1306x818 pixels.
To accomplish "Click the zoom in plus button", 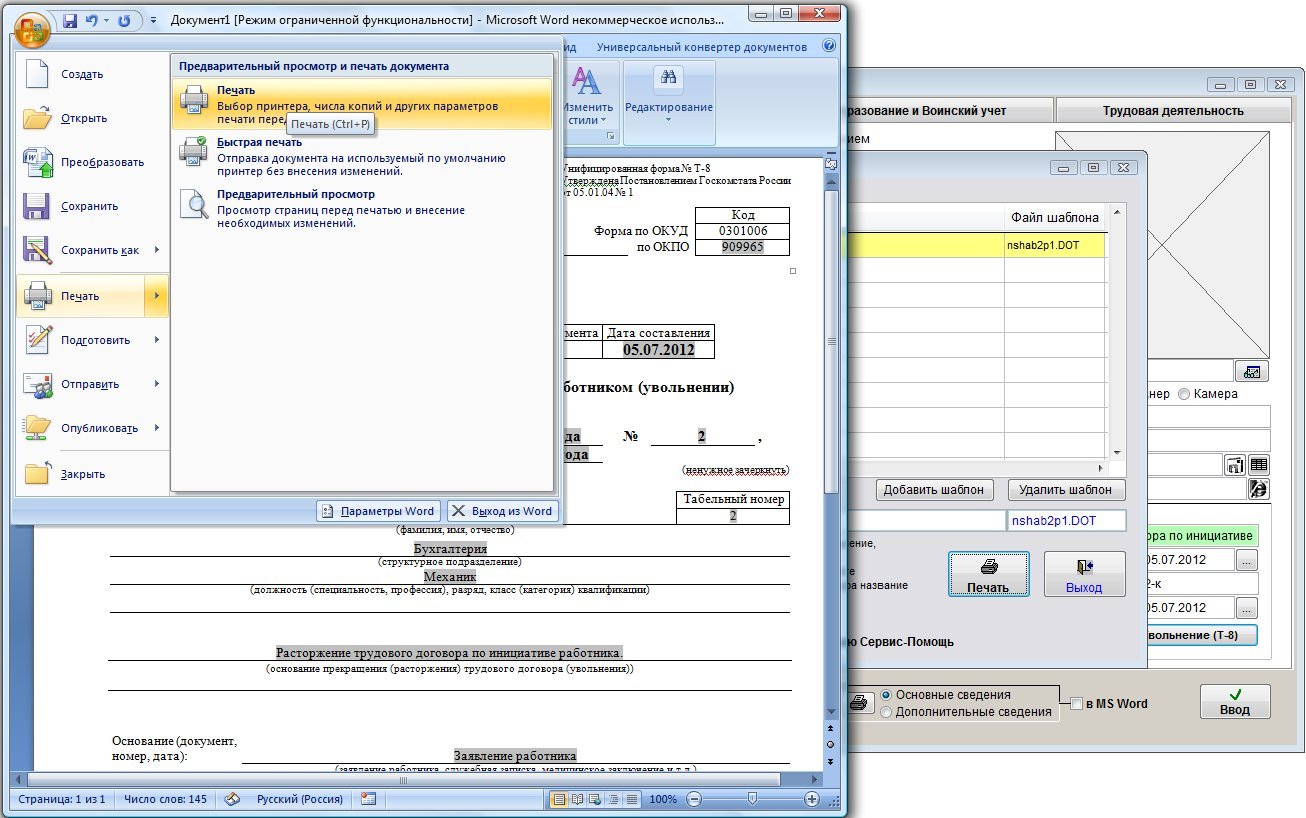I will pos(812,799).
